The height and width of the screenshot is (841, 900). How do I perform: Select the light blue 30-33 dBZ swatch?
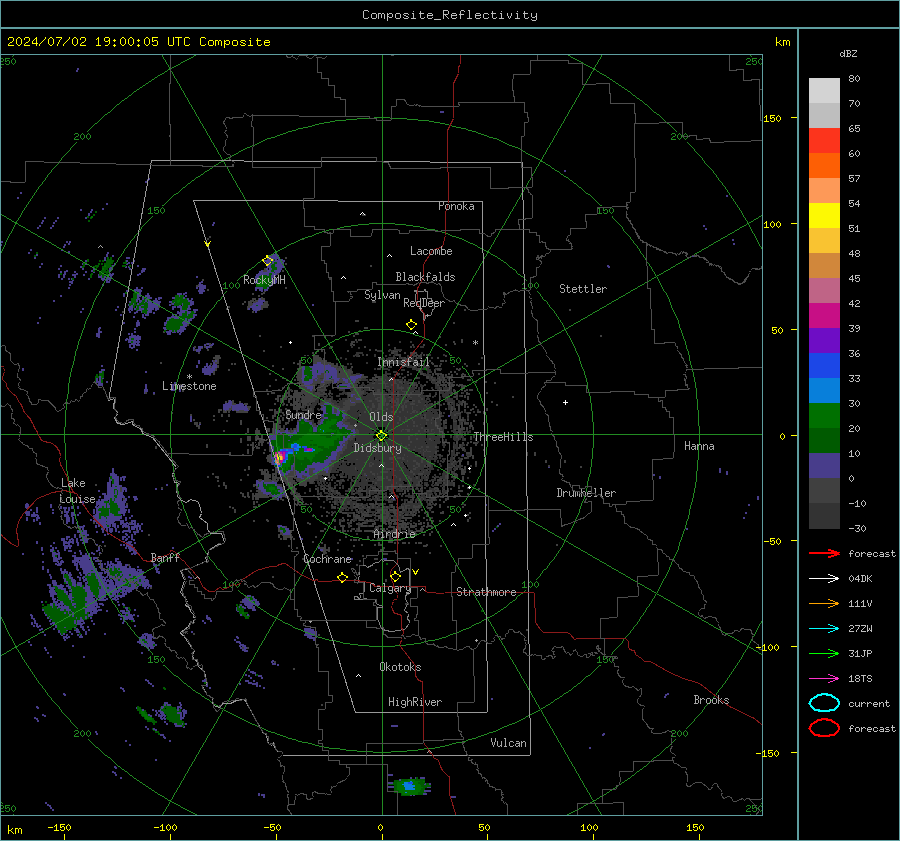pyautogui.click(x=824, y=391)
